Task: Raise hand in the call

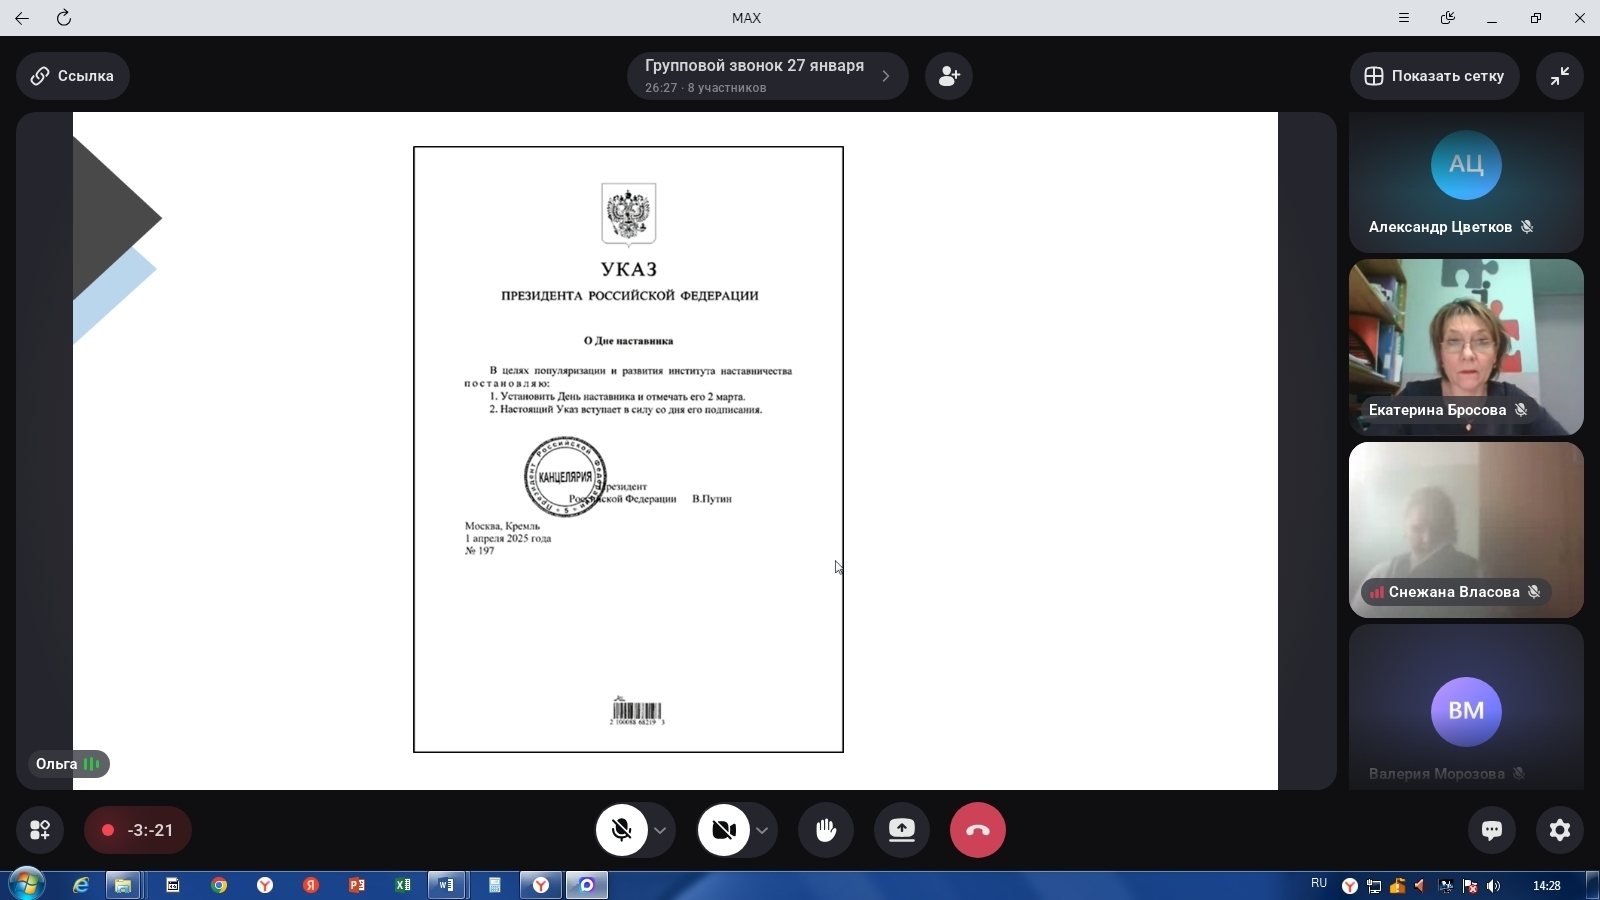Action: [826, 830]
